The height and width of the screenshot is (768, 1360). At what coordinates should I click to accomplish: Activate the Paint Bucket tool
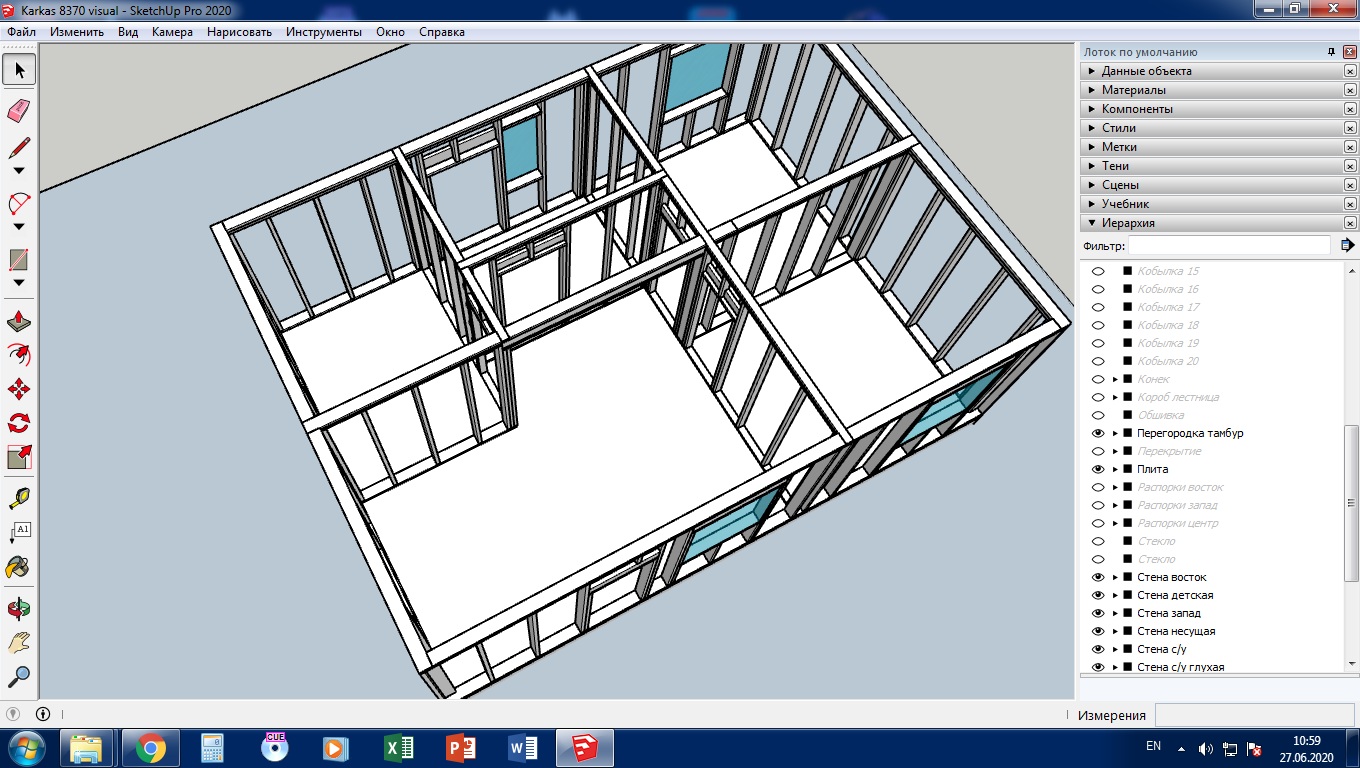click(18, 568)
